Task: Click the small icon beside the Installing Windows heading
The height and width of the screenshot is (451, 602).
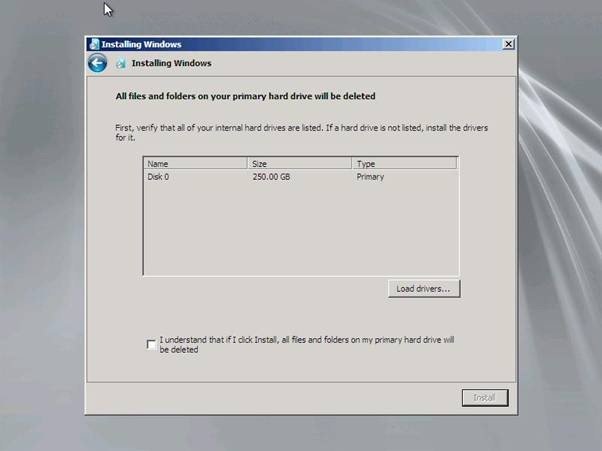Action: click(x=121, y=63)
